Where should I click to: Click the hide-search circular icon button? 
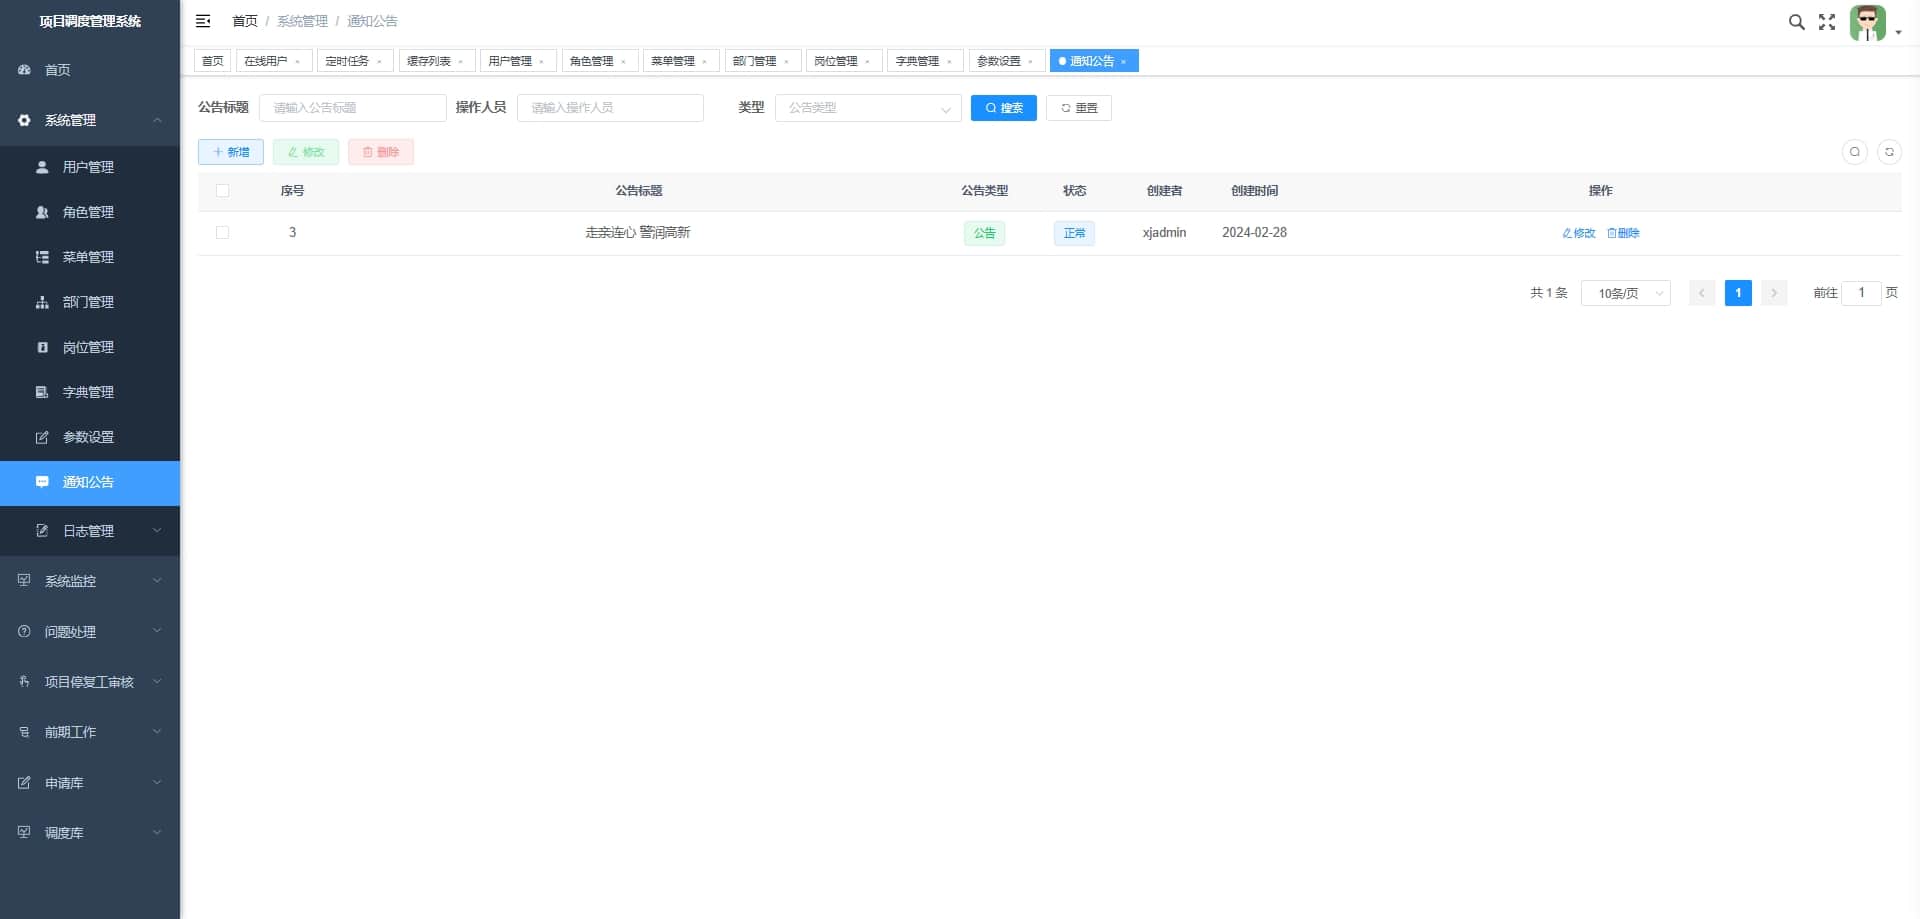(1855, 152)
